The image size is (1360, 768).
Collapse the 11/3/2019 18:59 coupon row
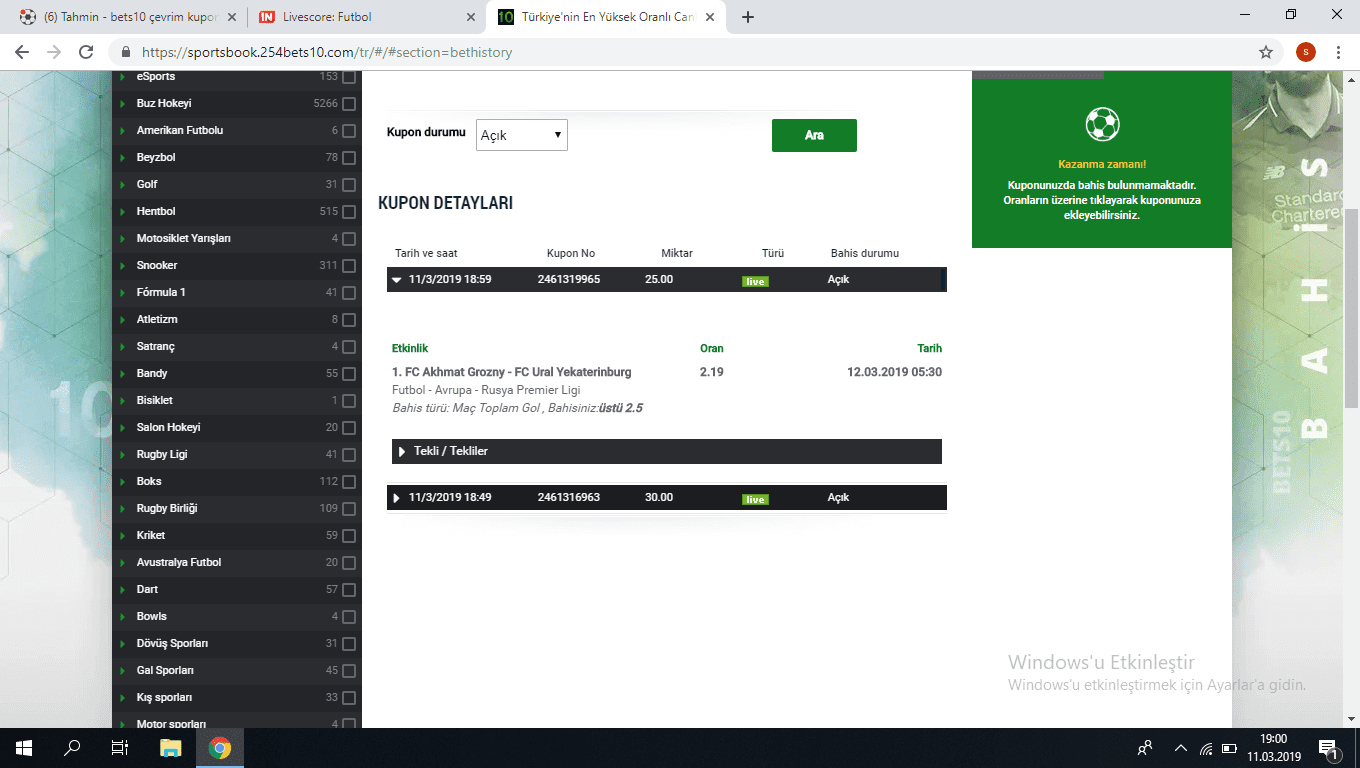[397, 280]
